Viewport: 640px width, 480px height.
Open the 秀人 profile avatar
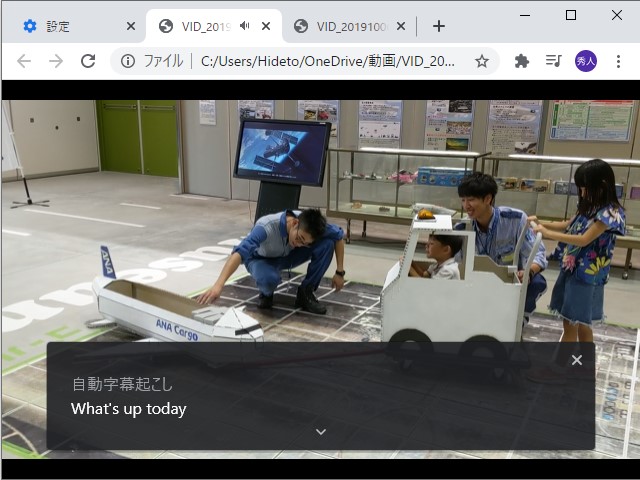[x=586, y=62]
